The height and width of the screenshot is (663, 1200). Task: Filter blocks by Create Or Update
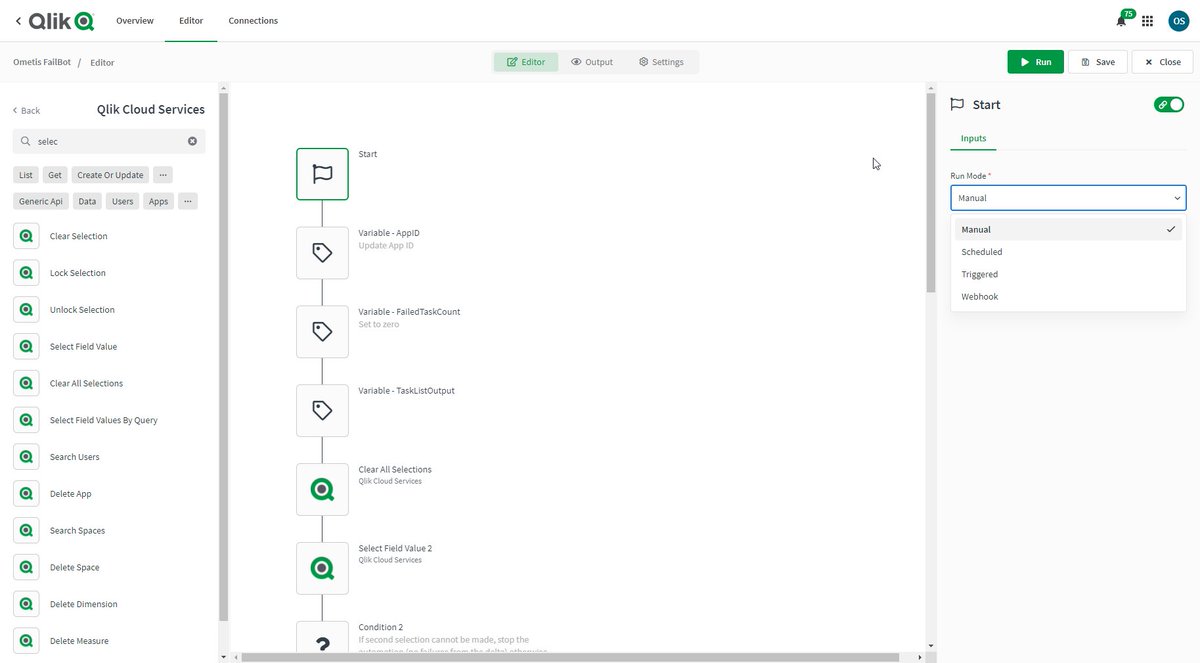click(x=111, y=175)
